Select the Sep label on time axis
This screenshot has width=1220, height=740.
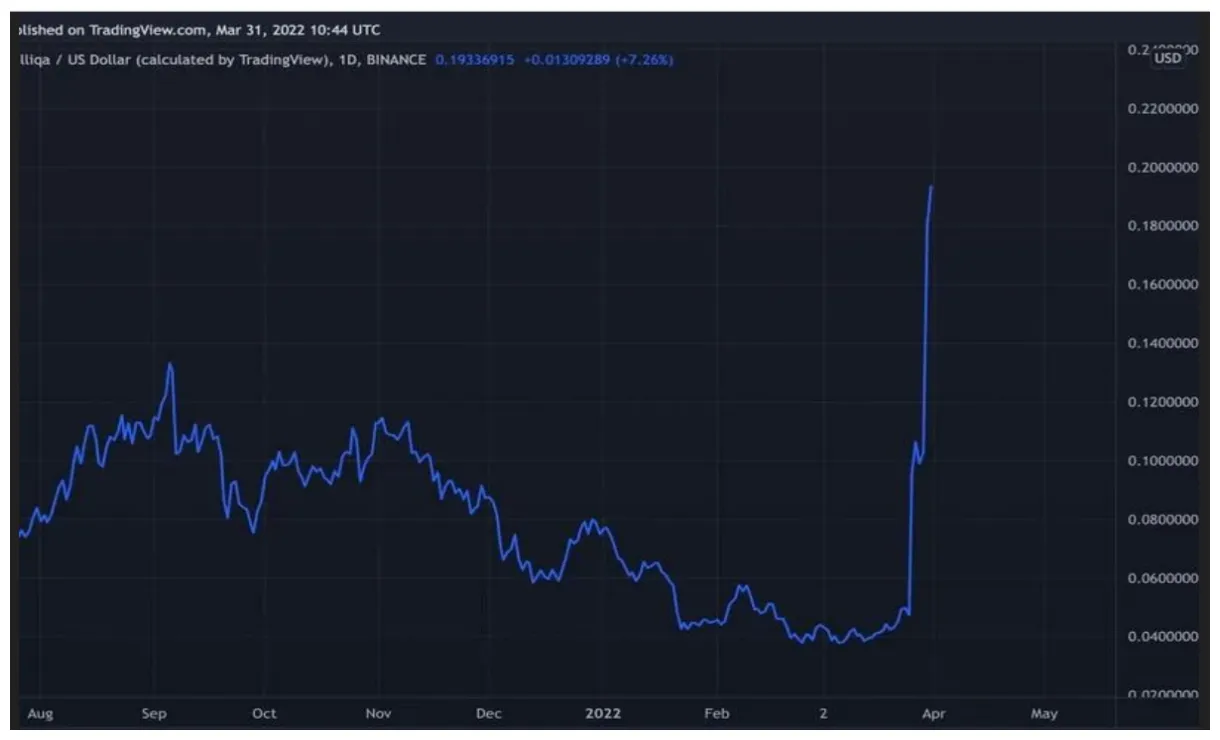154,713
